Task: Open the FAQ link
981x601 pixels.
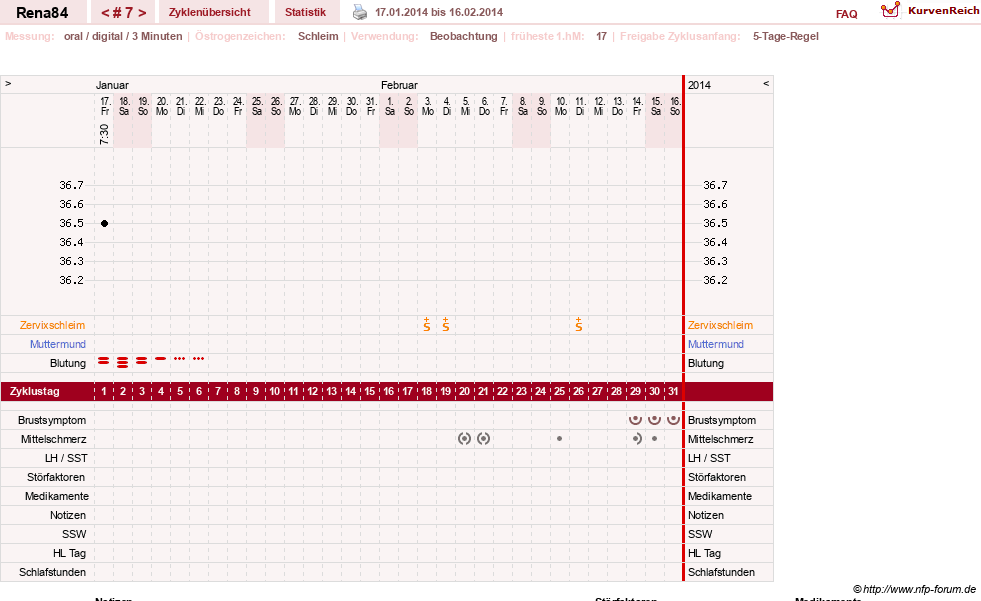Action: pyautogui.click(x=846, y=14)
